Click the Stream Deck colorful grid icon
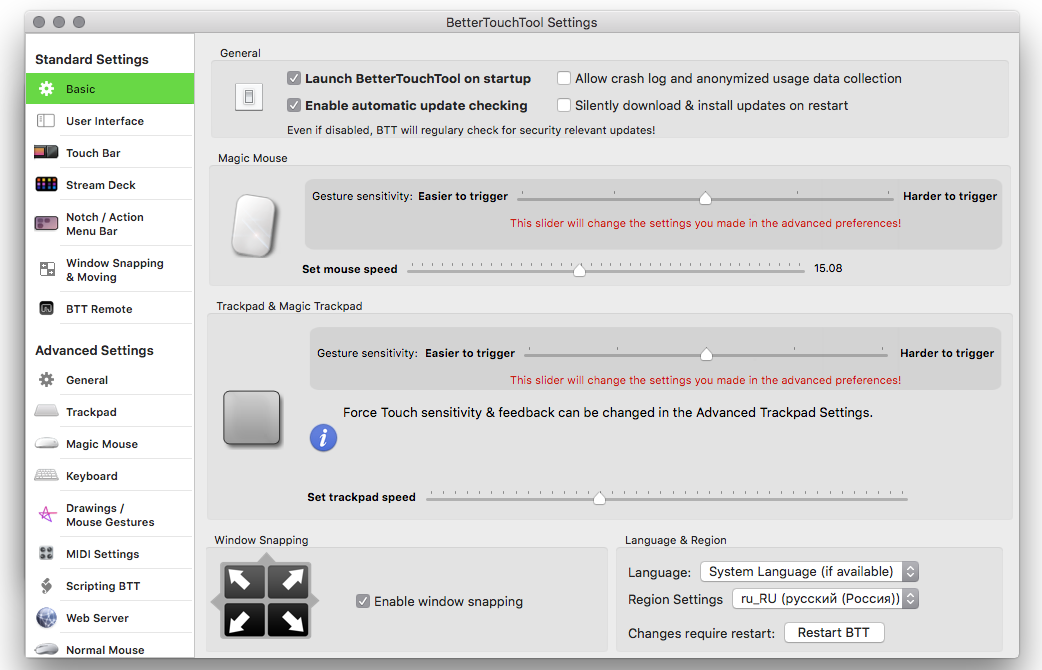The image size is (1042, 670). tap(46, 184)
